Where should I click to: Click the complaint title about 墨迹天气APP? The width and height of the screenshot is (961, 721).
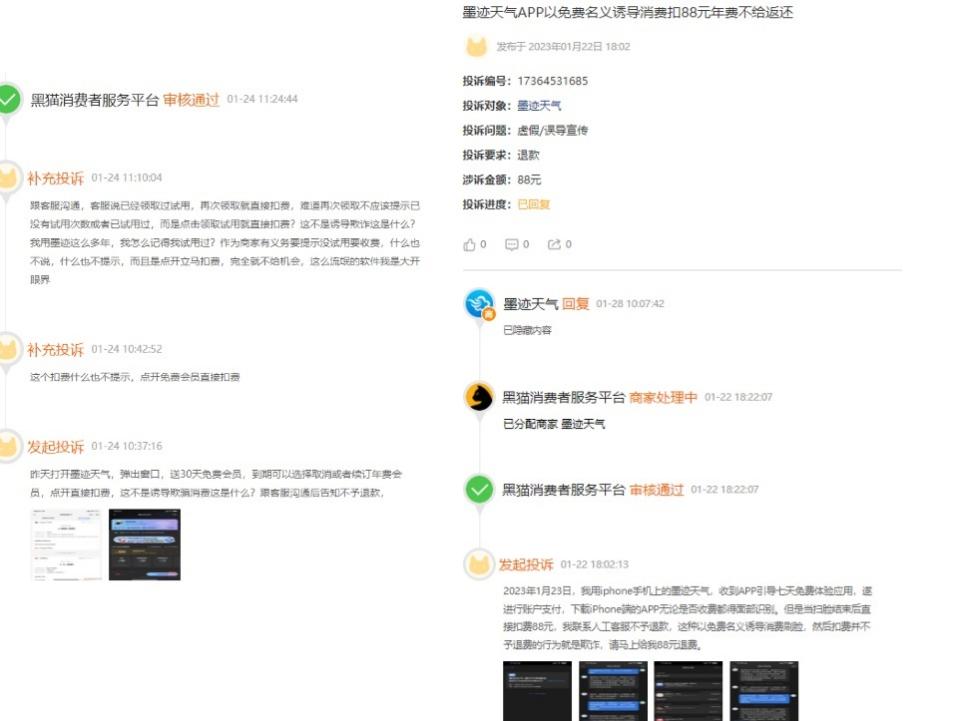point(628,13)
